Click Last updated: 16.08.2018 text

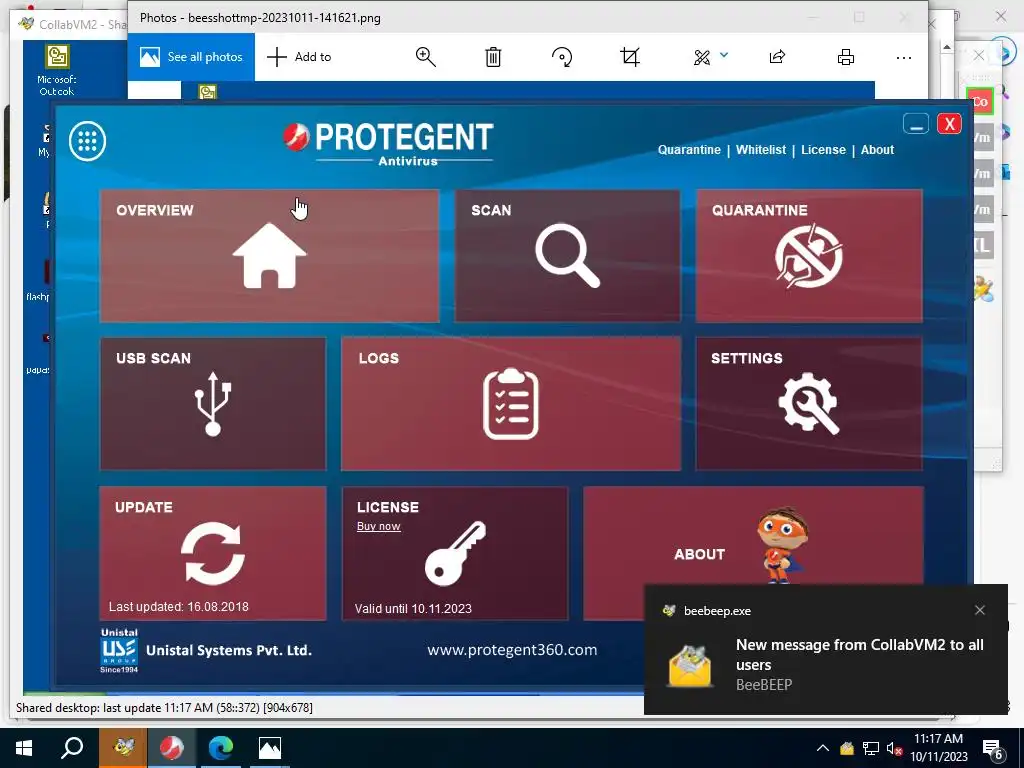point(178,607)
